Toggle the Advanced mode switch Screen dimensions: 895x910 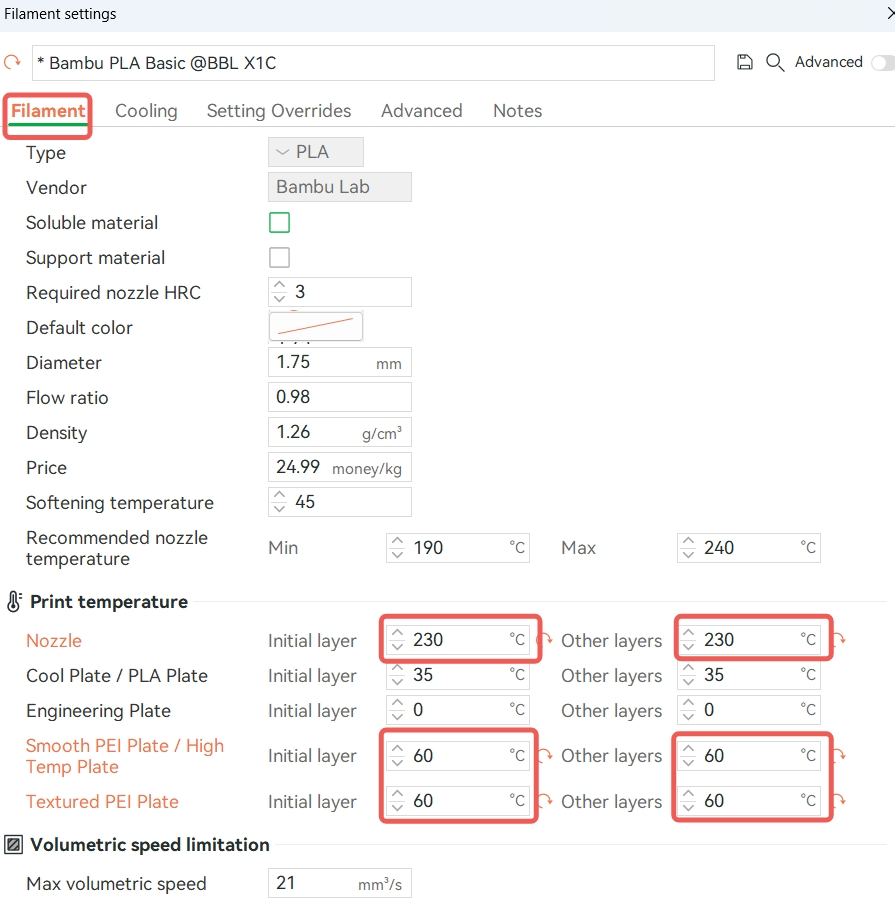tap(883, 63)
